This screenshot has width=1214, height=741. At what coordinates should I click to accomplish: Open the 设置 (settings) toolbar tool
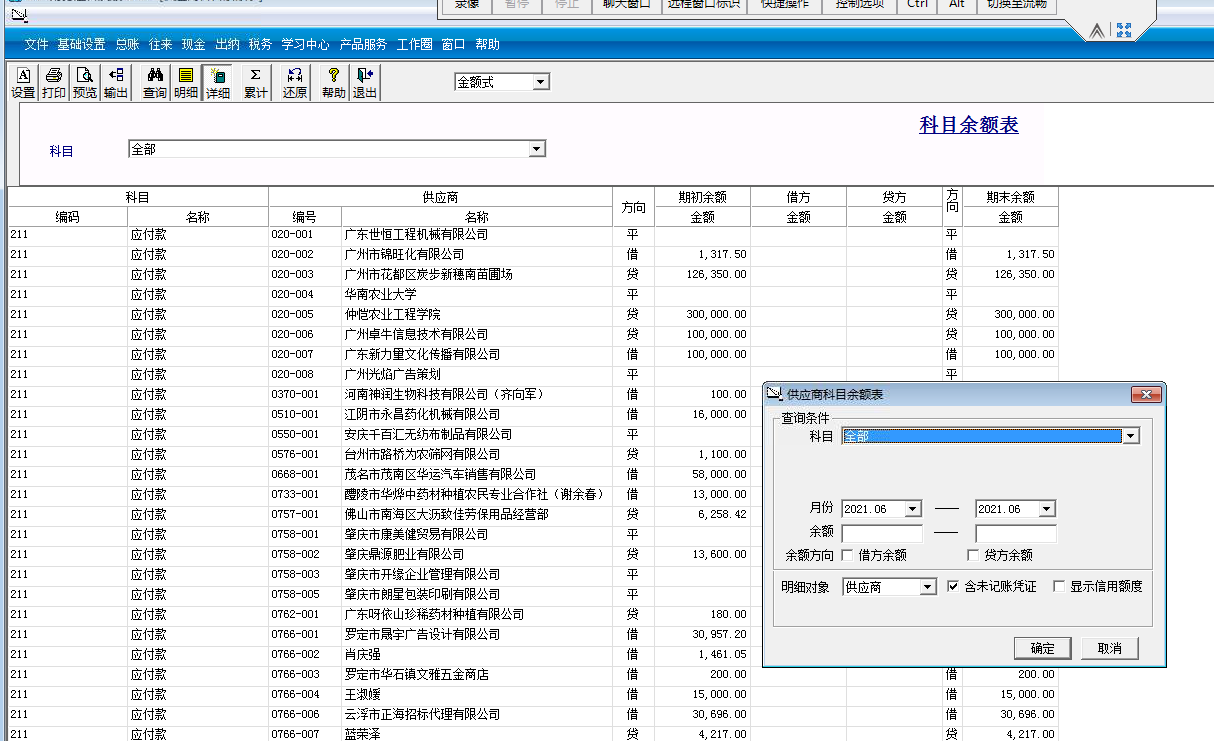[23, 83]
